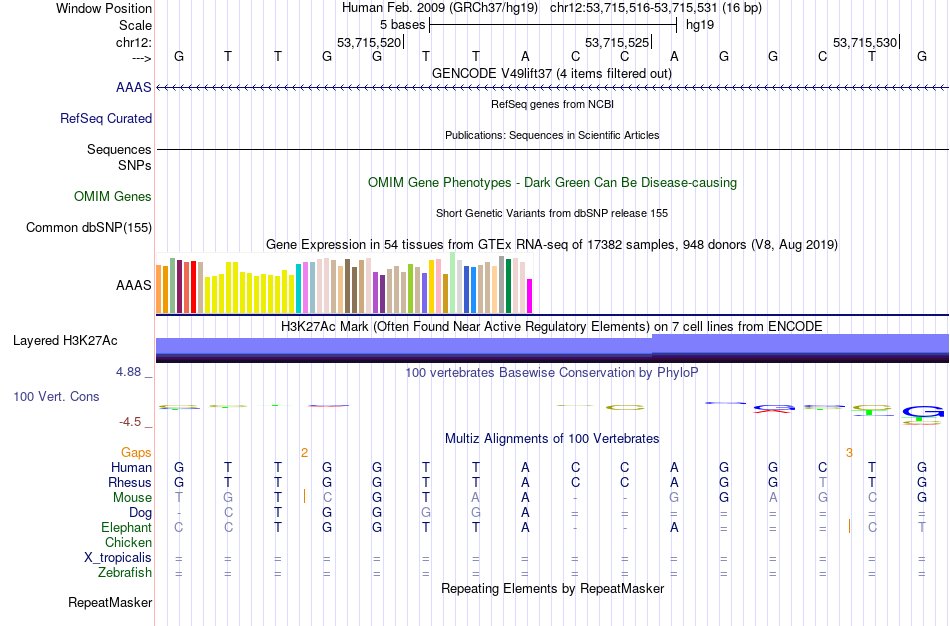Select position marker 53,715,520

click(369, 42)
